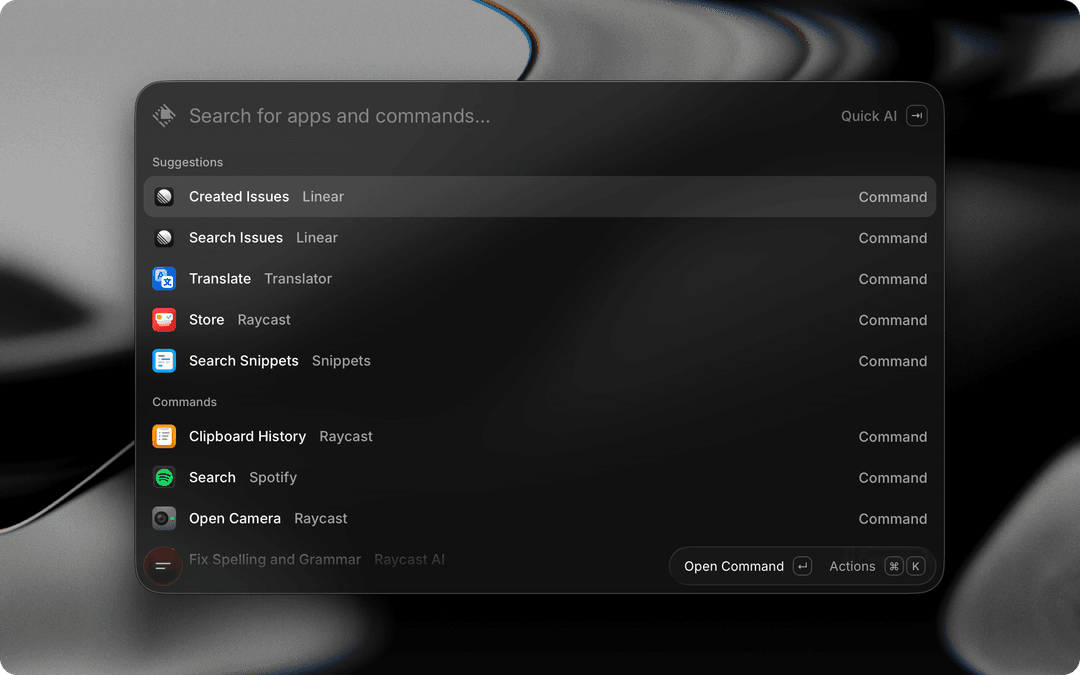This screenshot has height=675, width=1080.
Task: Click Command tag on Open Camera row
Action: (893, 519)
